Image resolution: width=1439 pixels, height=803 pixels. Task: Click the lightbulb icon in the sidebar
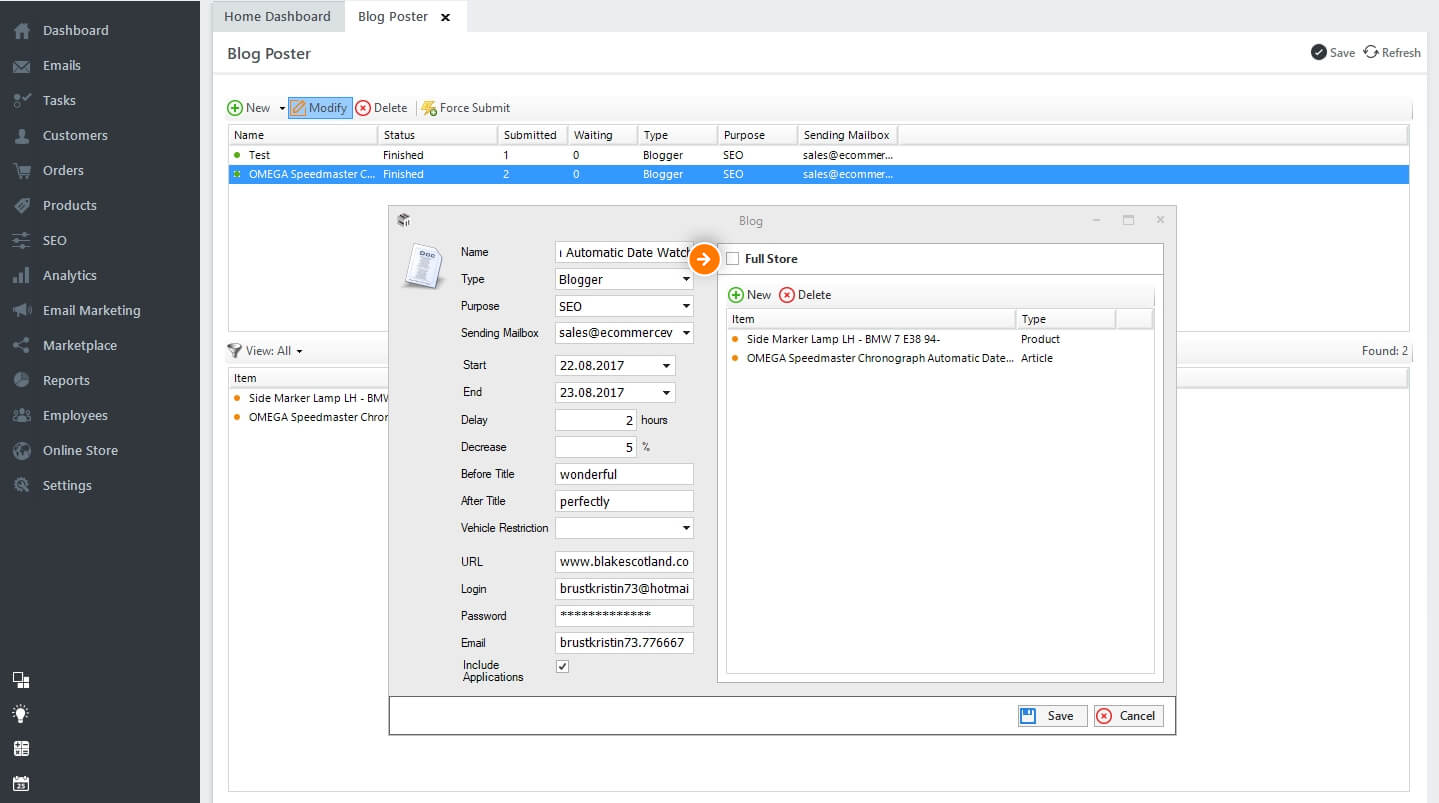[x=21, y=714]
